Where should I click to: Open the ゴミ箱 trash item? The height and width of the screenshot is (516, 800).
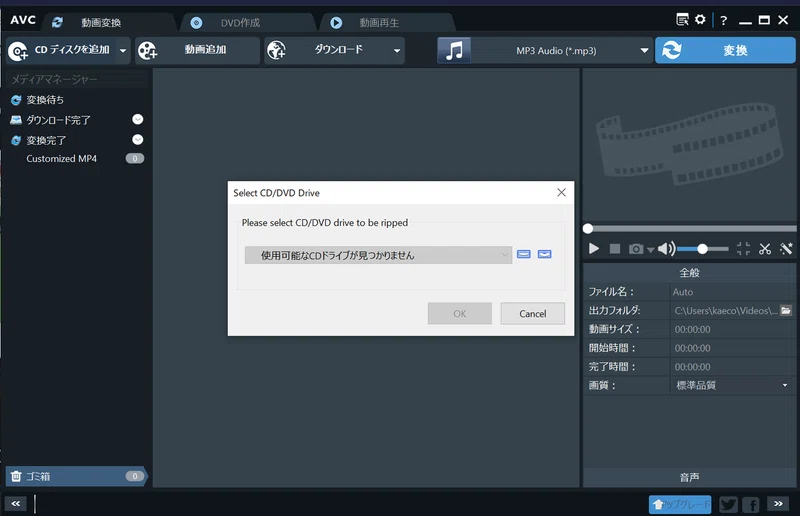(77, 476)
